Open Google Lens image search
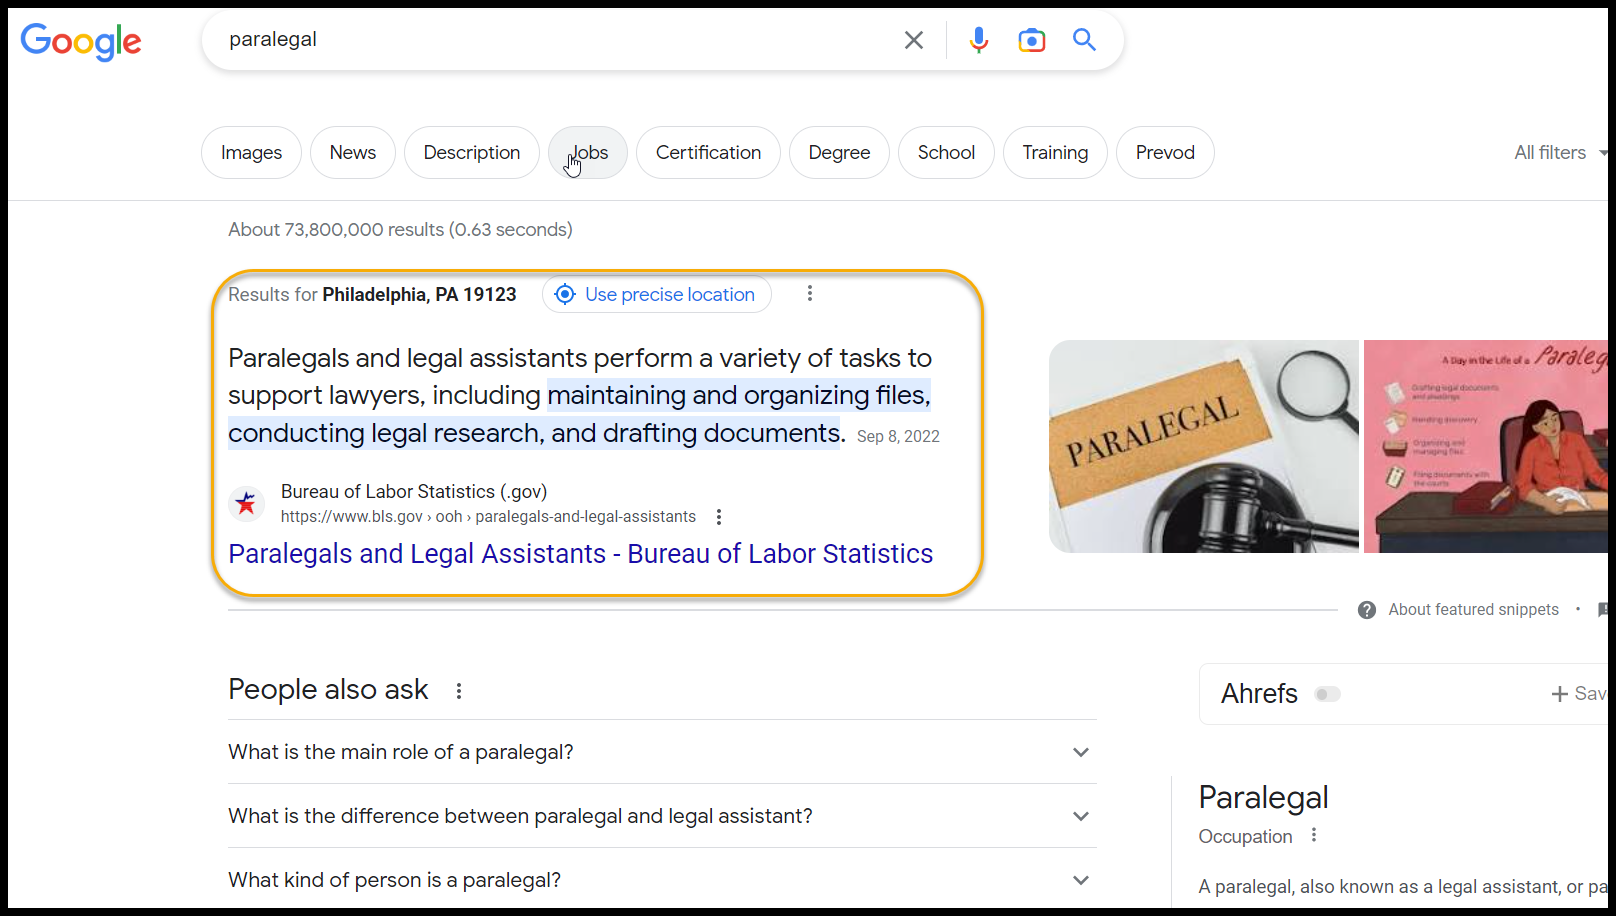The width and height of the screenshot is (1616, 916). pos(1031,40)
